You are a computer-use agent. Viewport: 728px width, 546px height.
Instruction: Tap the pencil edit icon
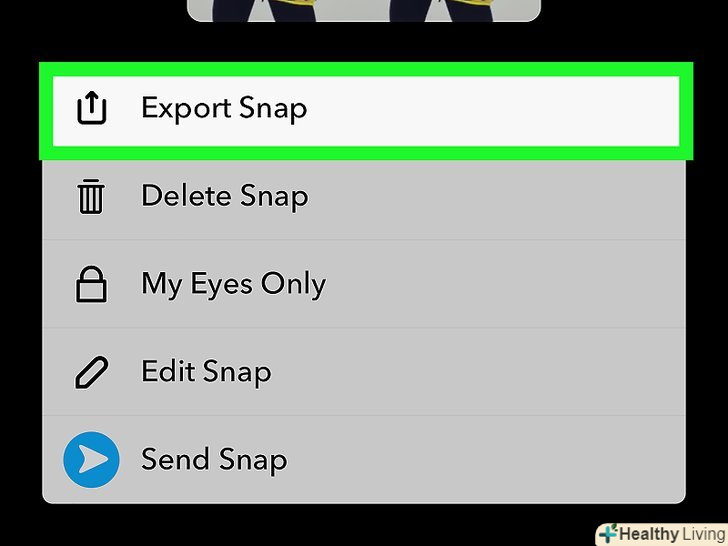click(91, 372)
